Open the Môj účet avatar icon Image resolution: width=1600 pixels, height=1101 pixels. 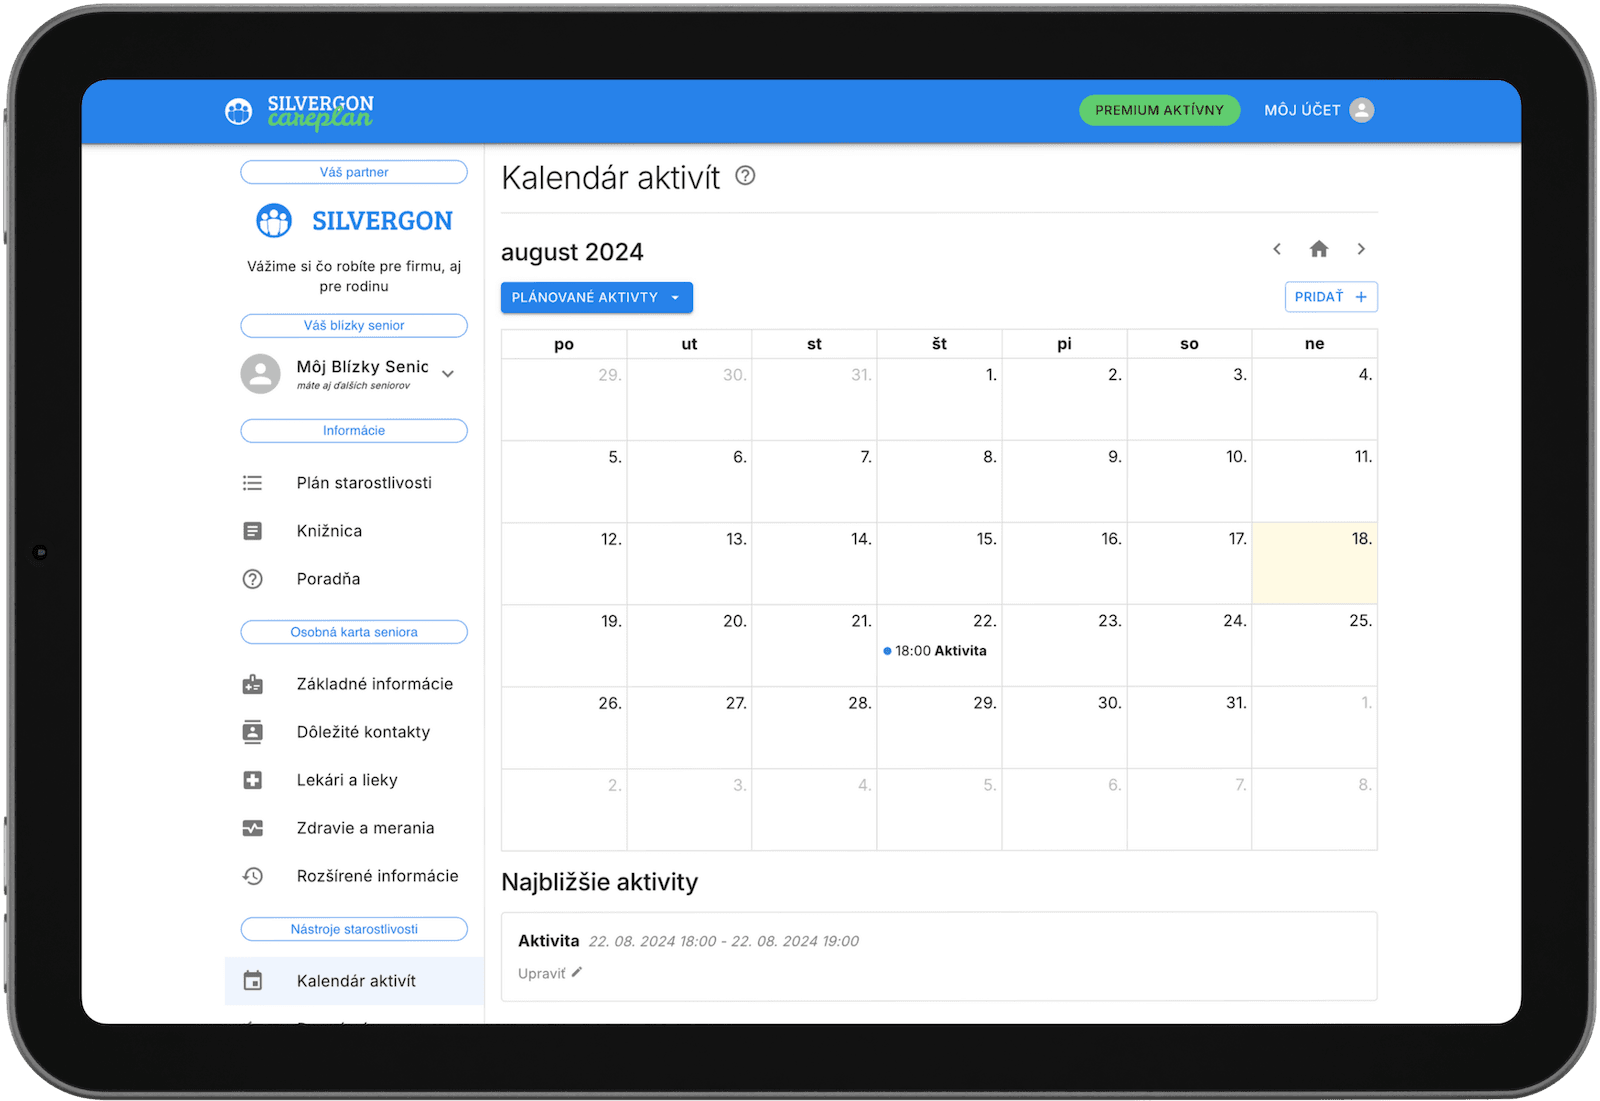click(1361, 110)
